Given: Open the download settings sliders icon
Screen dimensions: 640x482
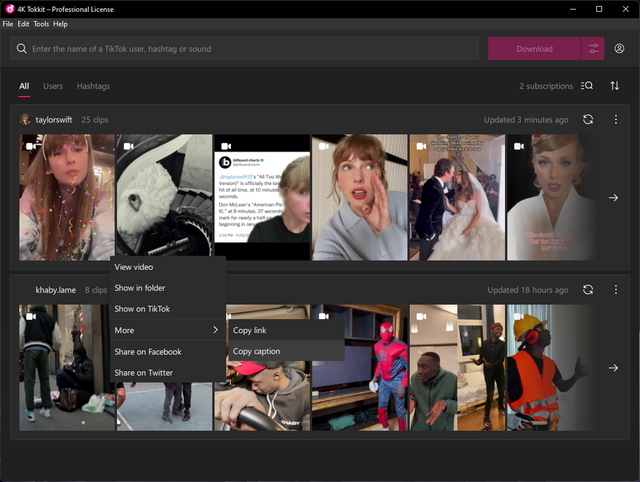Looking at the screenshot, I should point(593,49).
